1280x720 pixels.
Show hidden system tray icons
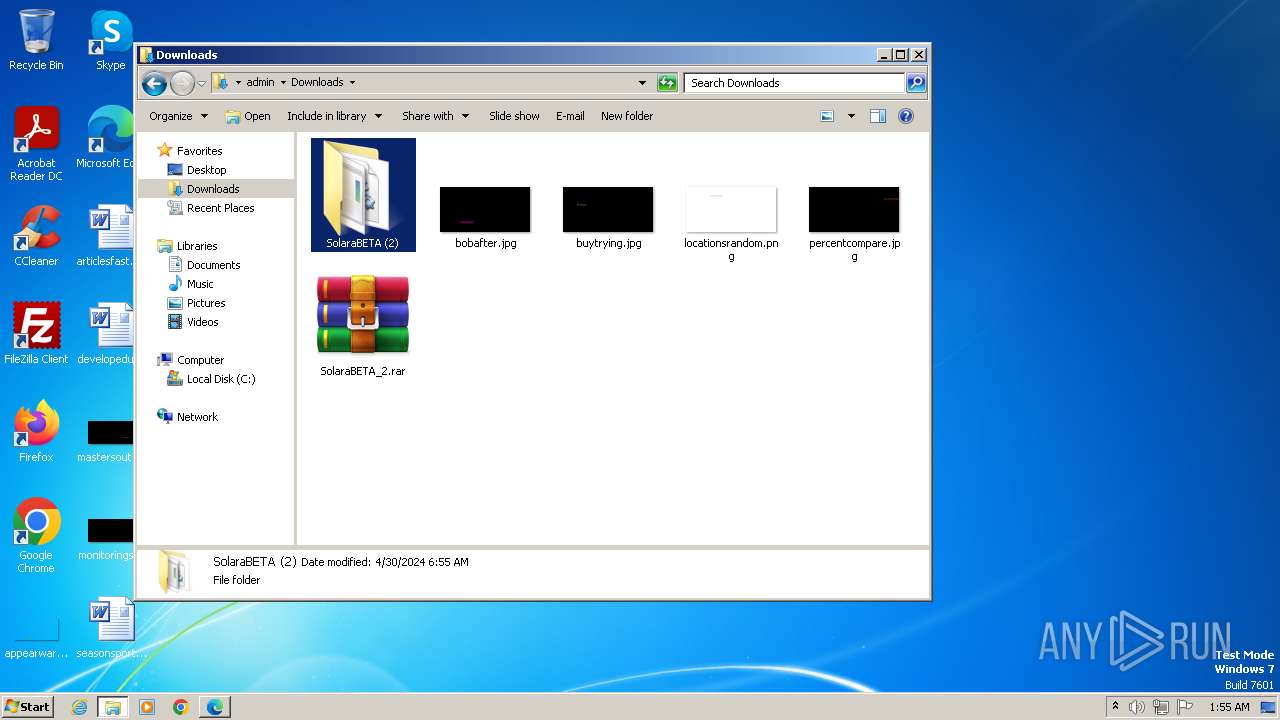1115,707
